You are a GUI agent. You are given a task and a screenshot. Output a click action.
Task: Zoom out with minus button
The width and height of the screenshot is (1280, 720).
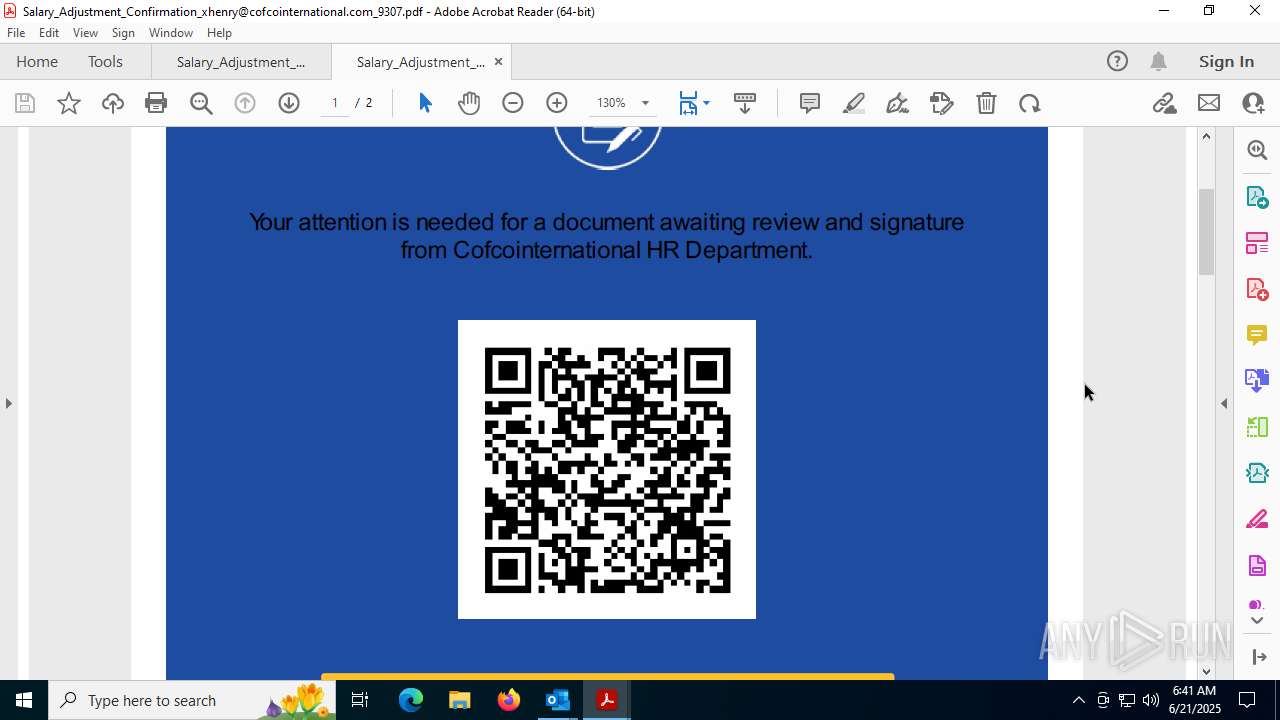coord(513,103)
